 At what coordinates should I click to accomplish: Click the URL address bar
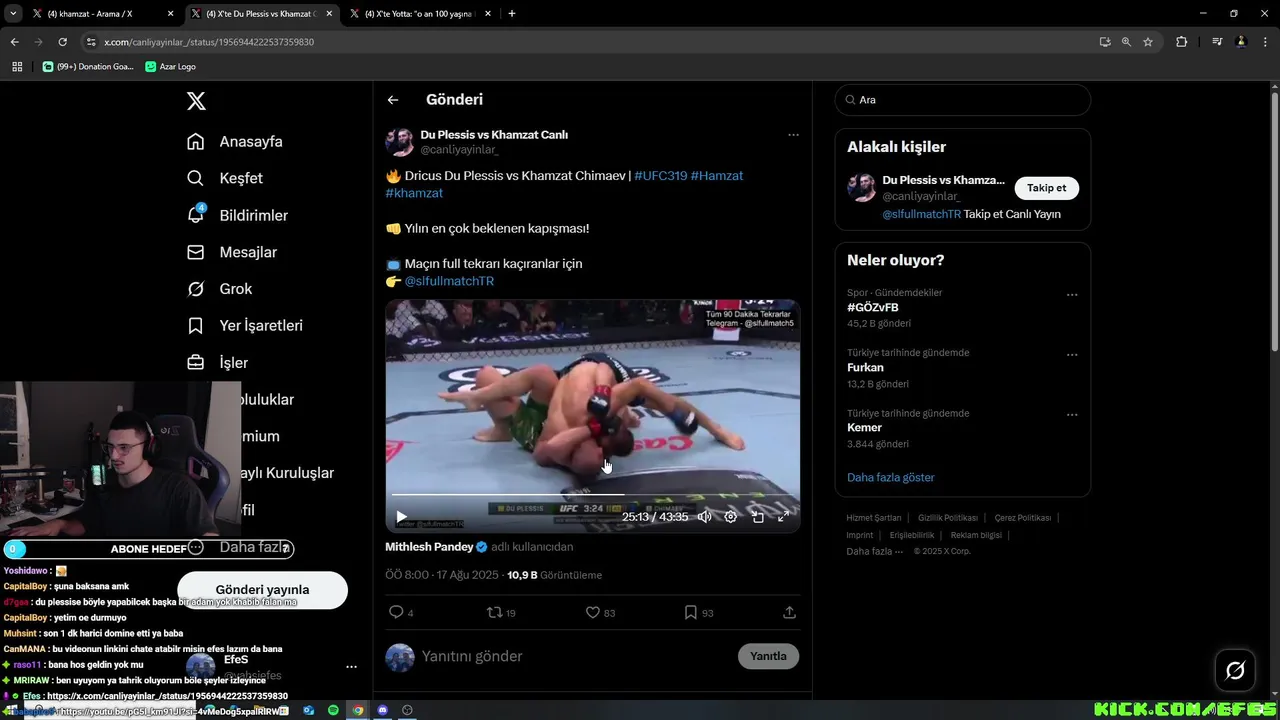[590, 42]
